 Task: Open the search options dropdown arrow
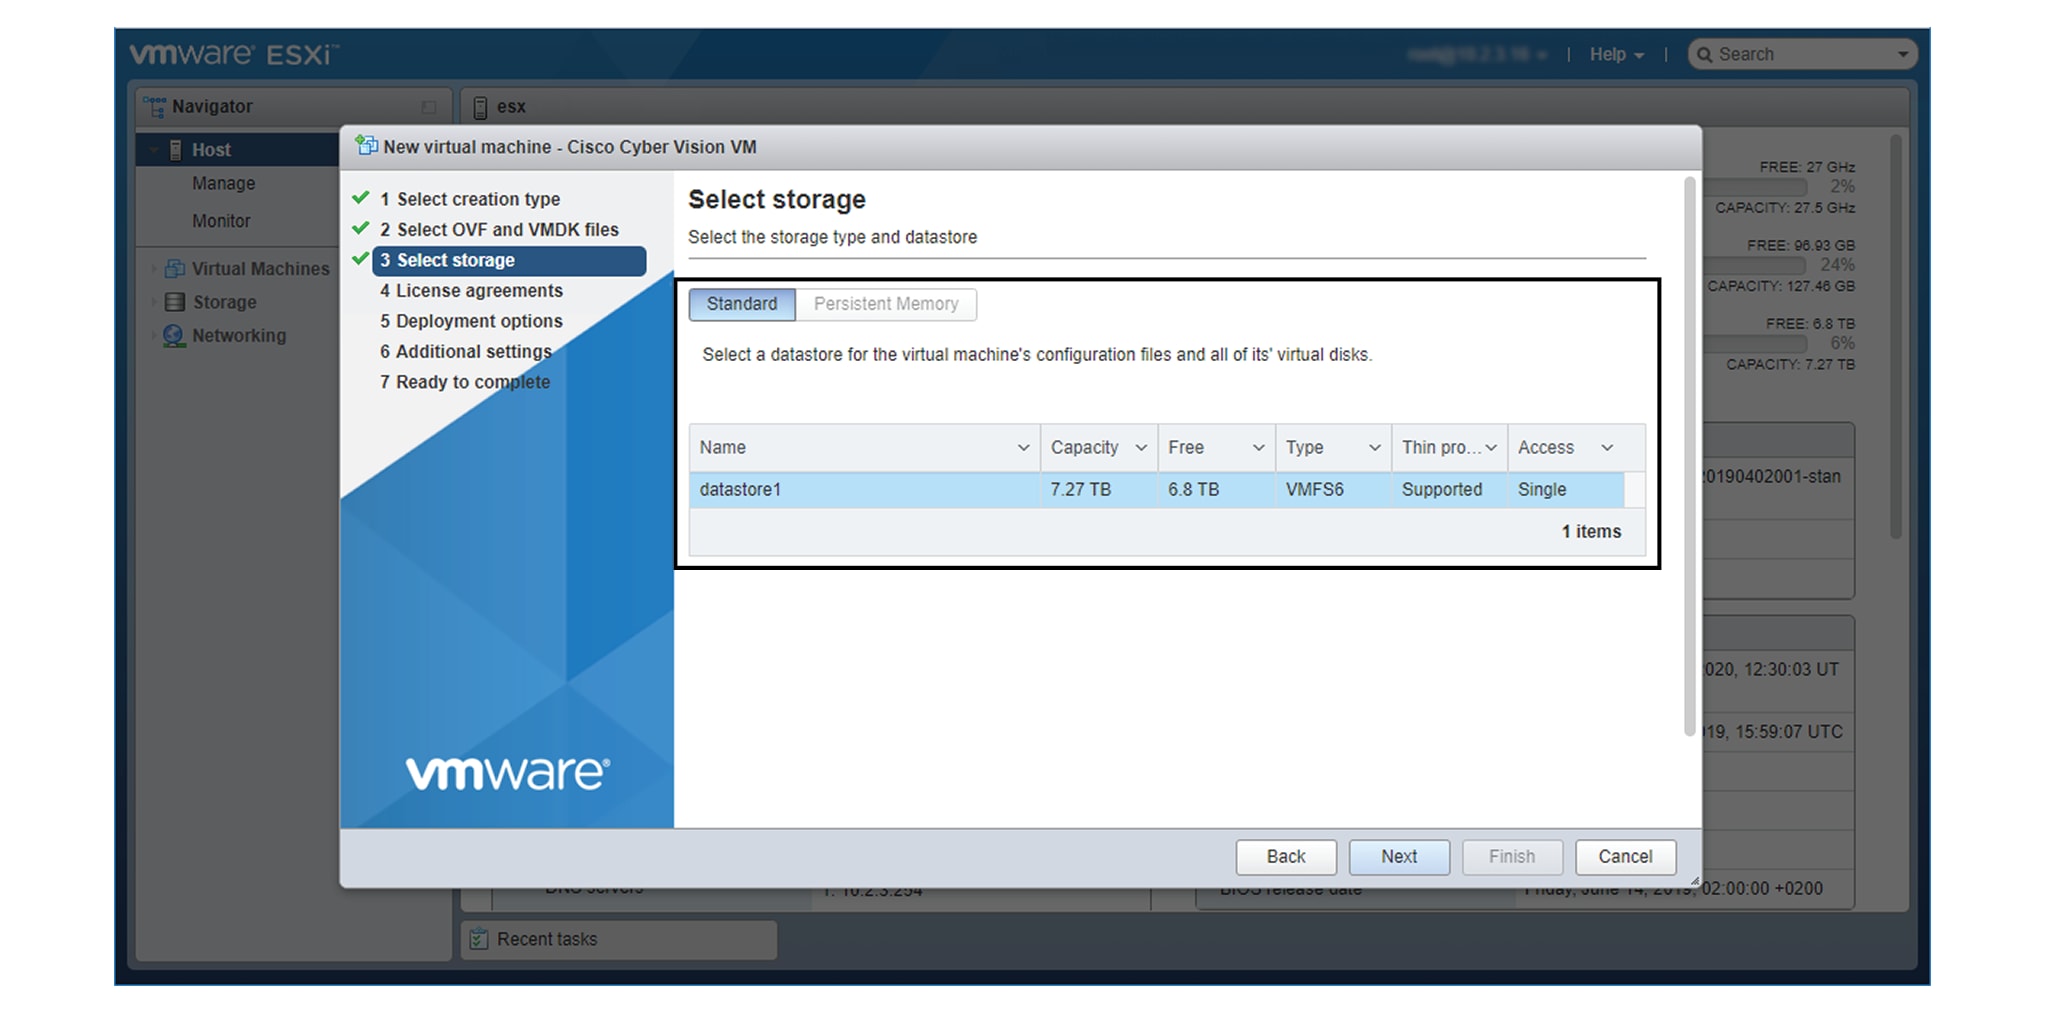(1902, 55)
